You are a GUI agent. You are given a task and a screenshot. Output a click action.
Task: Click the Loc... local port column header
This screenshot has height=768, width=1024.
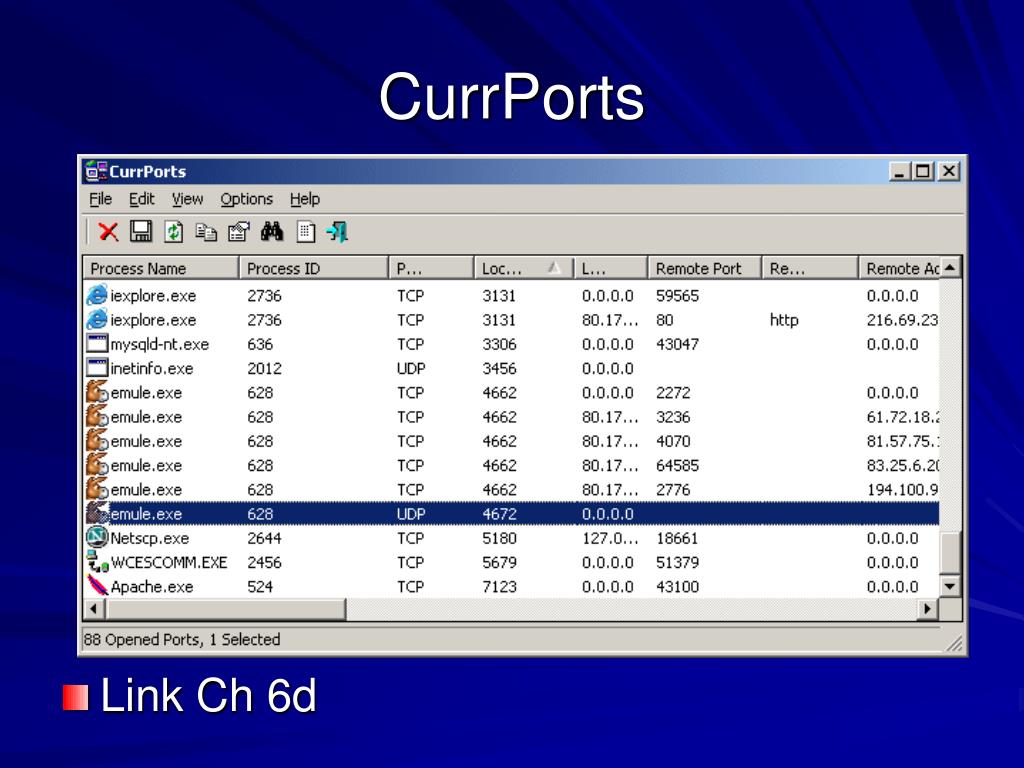[523, 268]
